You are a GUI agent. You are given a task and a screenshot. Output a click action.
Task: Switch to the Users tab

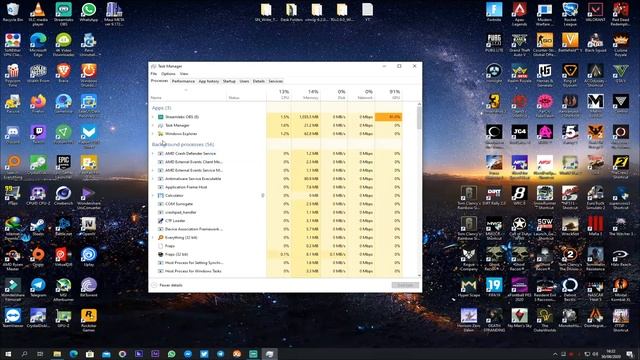coord(244,81)
